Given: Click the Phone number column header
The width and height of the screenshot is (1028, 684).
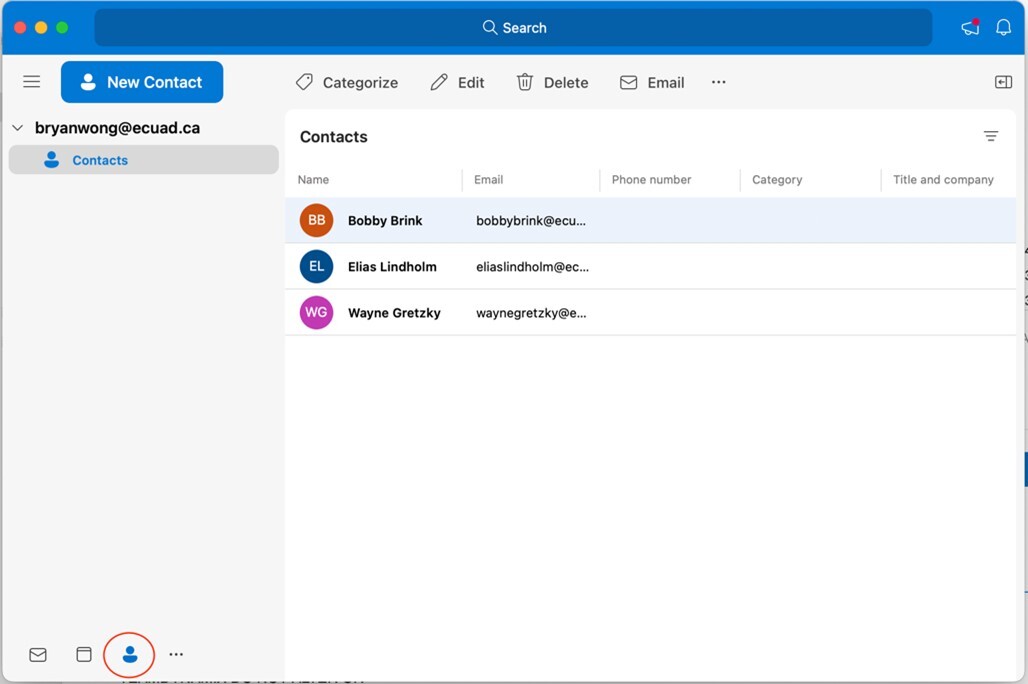Looking at the screenshot, I should pos(651,180).
